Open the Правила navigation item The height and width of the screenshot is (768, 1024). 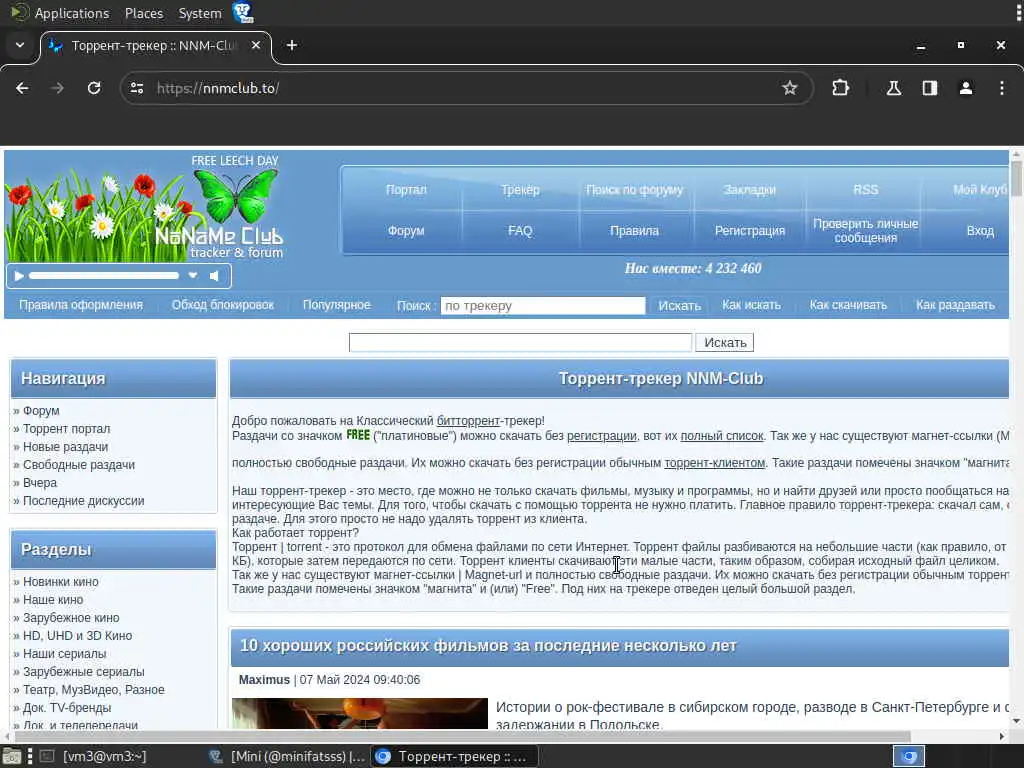[x=634, y=231]
